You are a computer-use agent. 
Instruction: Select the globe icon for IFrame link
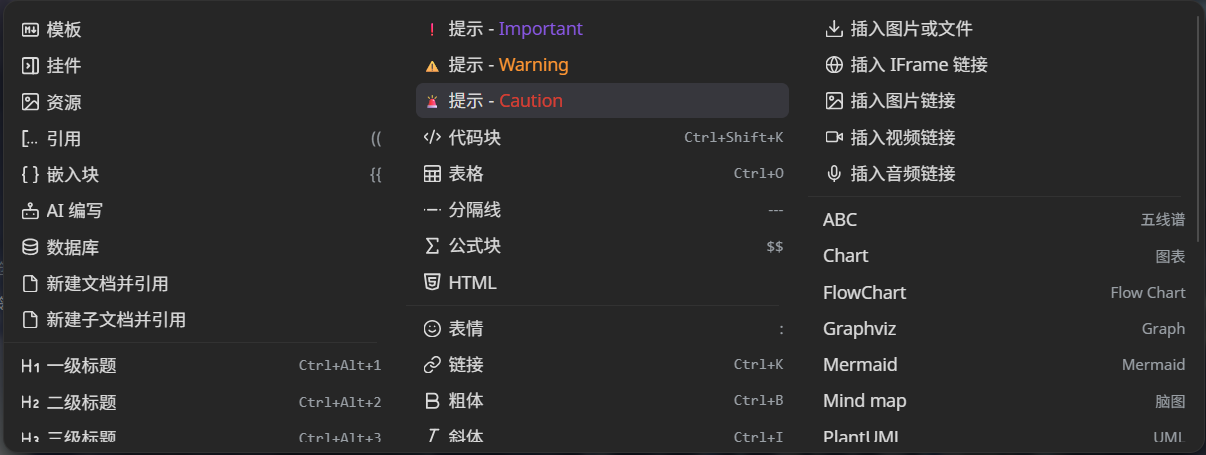(x=834, y=65)
